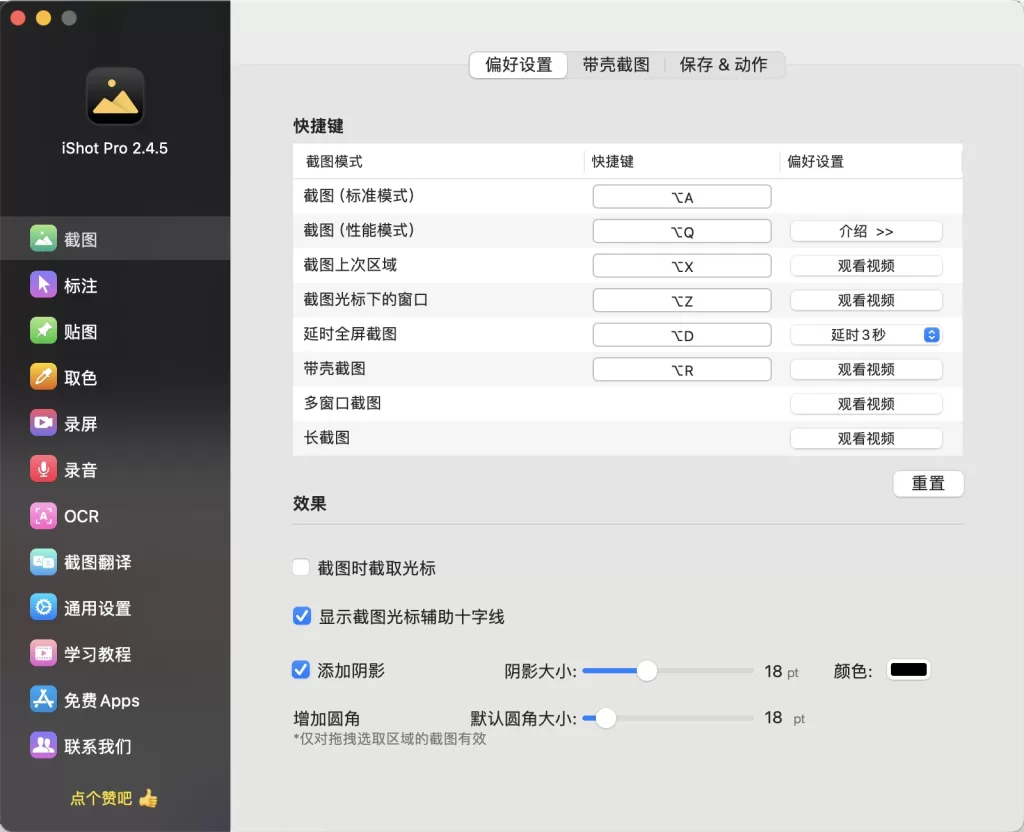The image size is (1024, 832).
Task: Select the 标注 annotation cursor icon
Action: click(x=43, y=285)
